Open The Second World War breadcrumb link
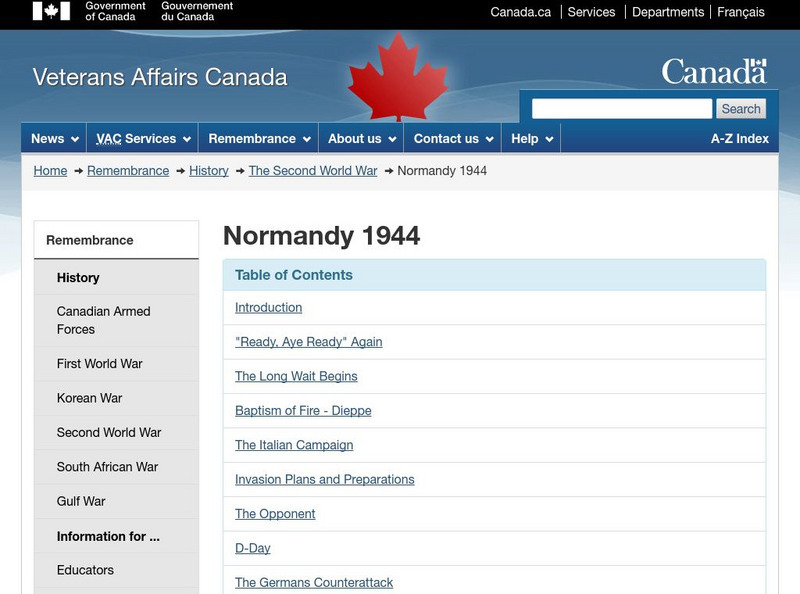This screenshot has height=594, width=800. point(313,171)
